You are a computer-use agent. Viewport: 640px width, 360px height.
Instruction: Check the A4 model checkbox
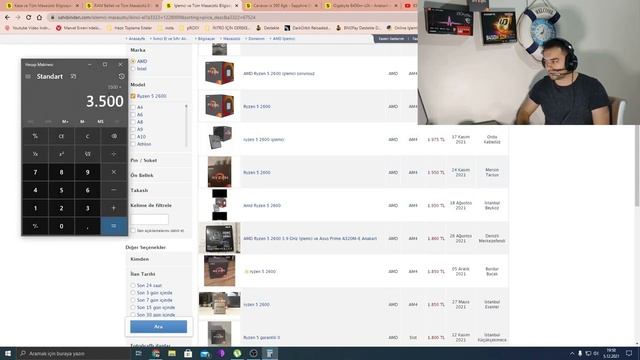133,107
